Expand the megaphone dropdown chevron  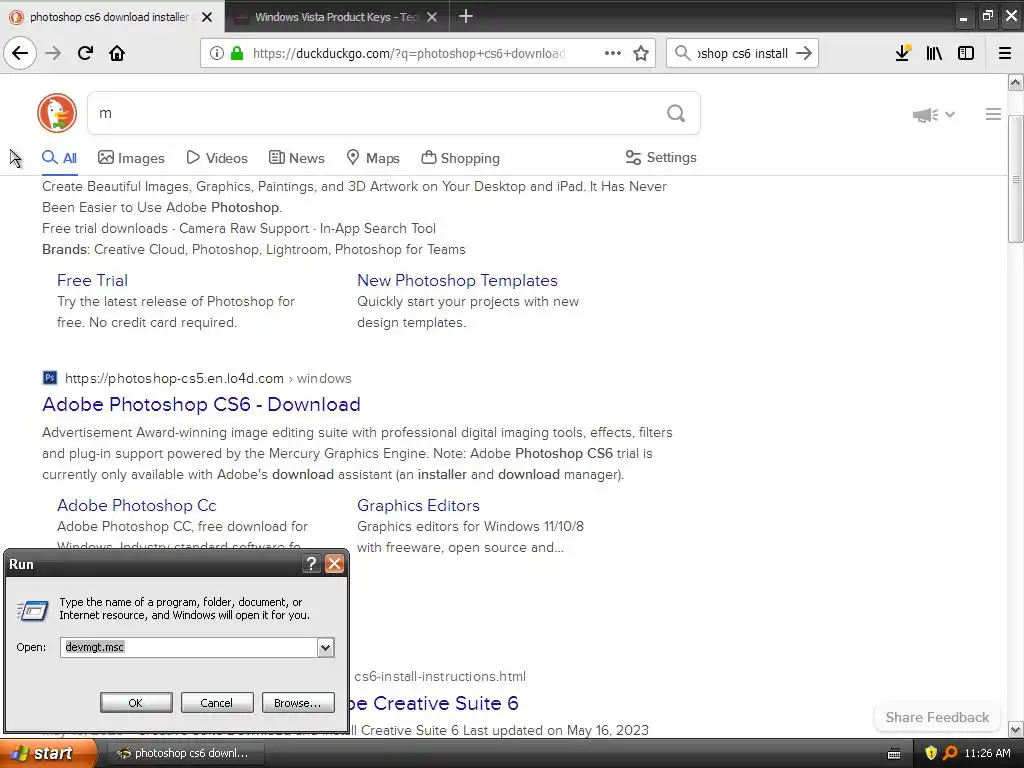coord(950,114)
